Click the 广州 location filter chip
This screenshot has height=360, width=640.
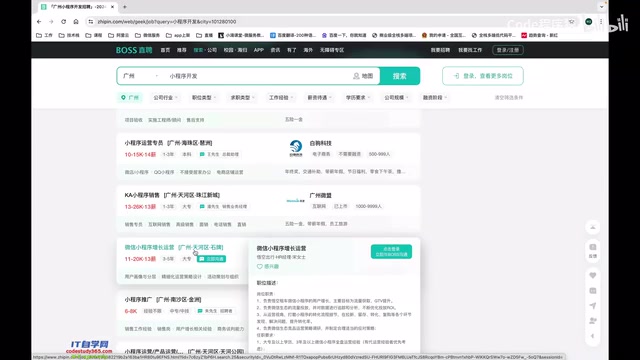click(x=130, y=98)
